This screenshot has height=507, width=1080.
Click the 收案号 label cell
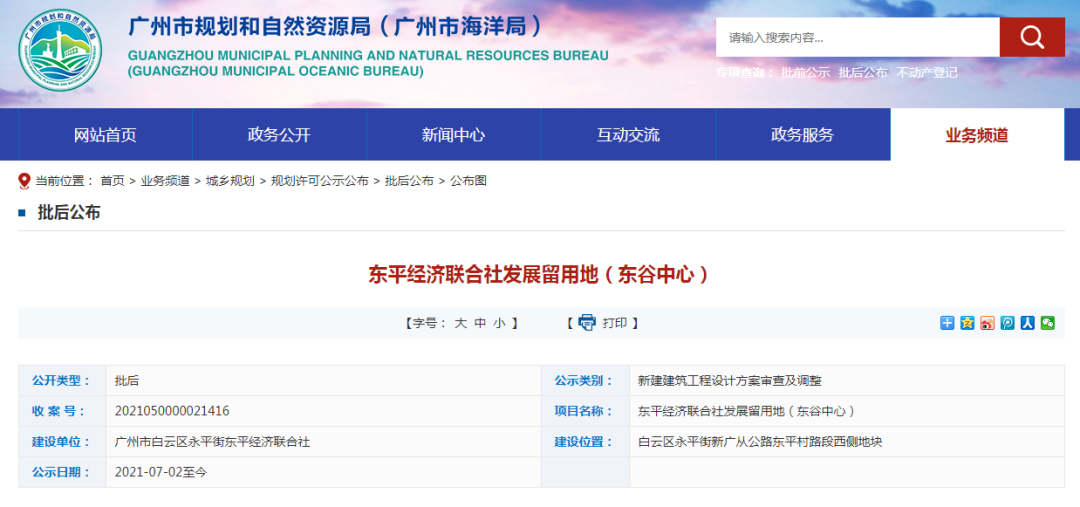click(62, 411)
